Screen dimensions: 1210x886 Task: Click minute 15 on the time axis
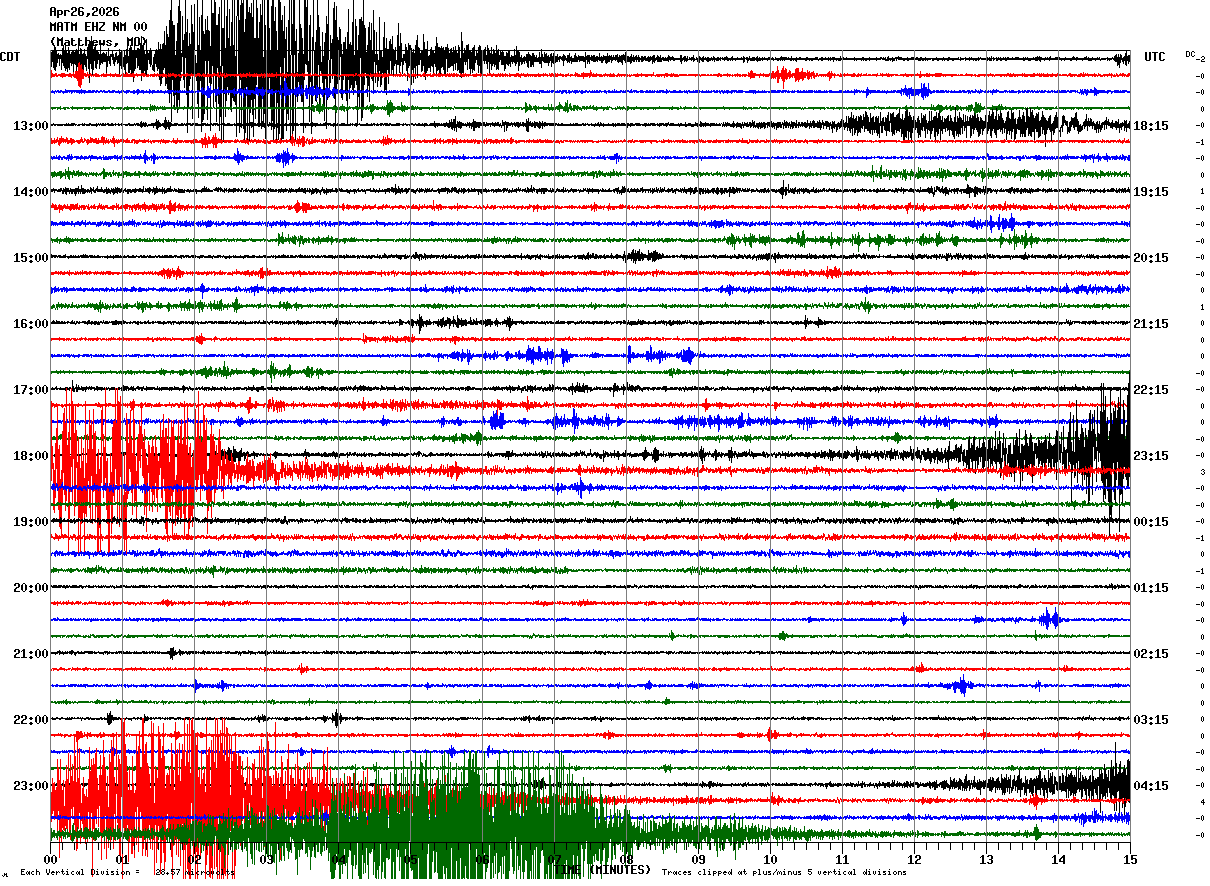click(1130, 859)
